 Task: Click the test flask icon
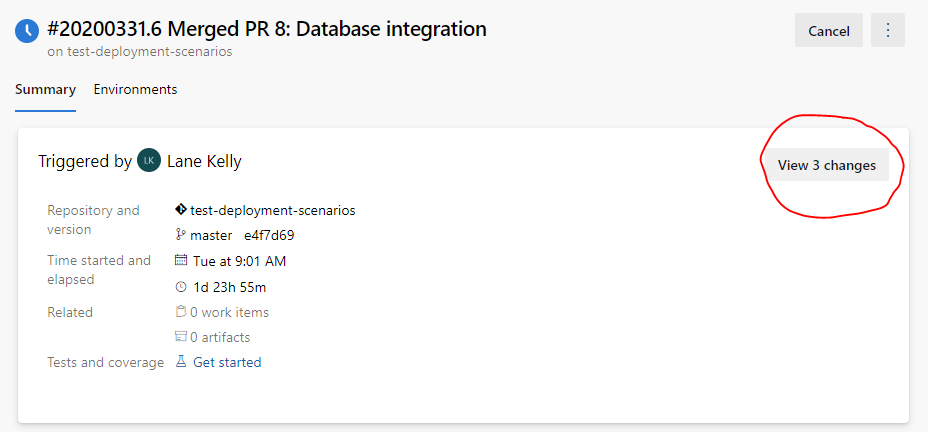point(181,362)
